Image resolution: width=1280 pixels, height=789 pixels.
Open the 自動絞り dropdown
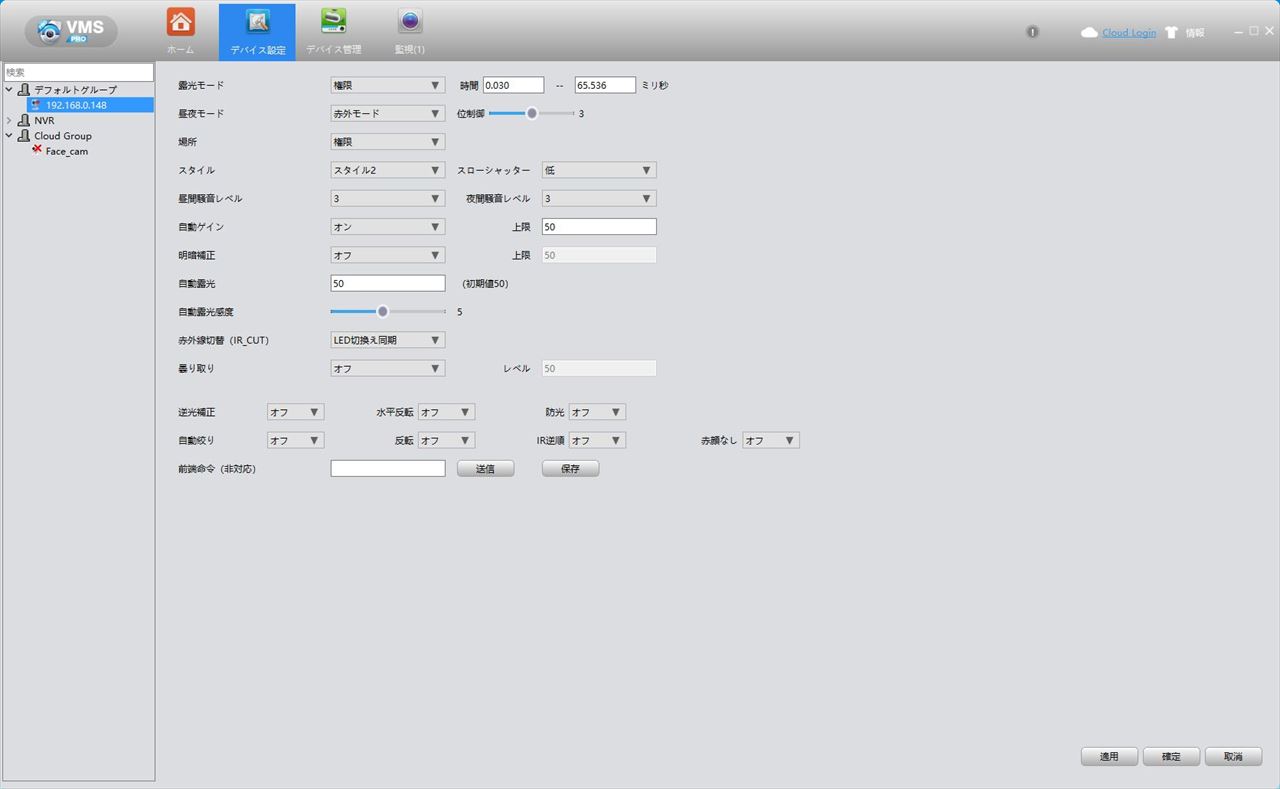coord(295,440)
